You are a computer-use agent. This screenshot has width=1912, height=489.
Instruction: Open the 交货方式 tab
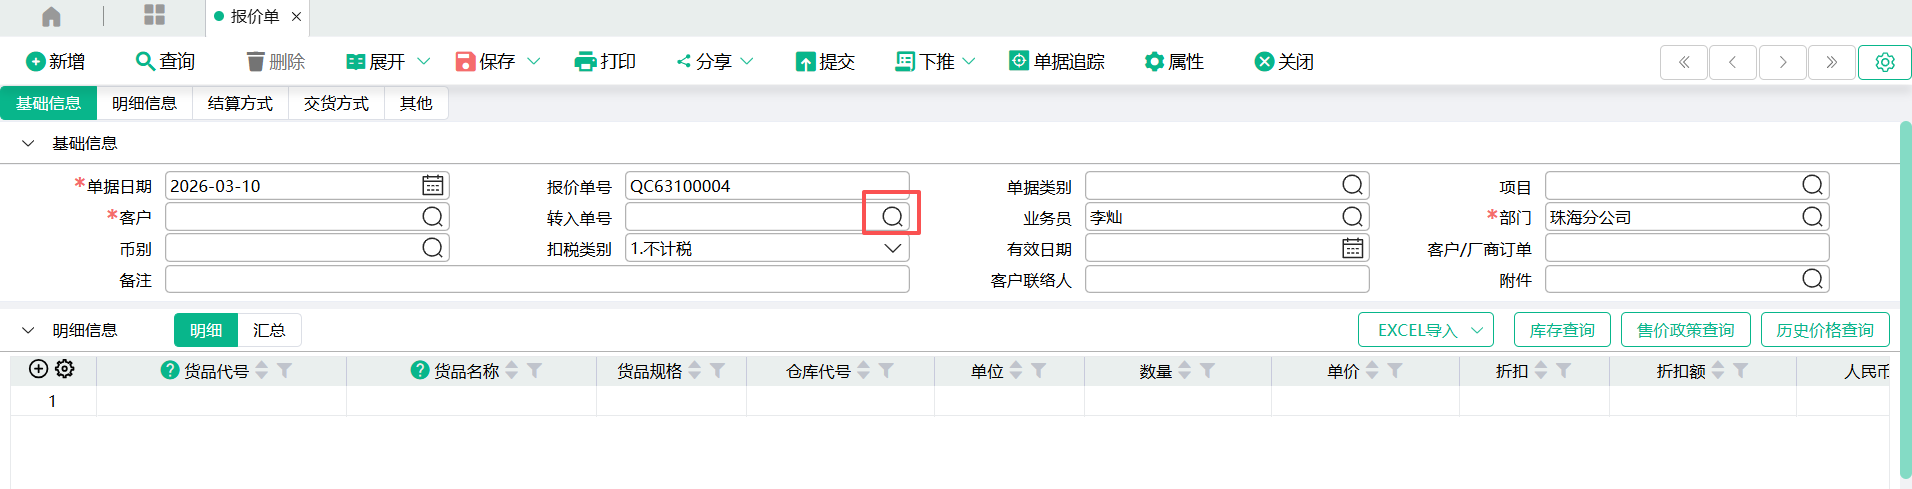click(336, 103)
